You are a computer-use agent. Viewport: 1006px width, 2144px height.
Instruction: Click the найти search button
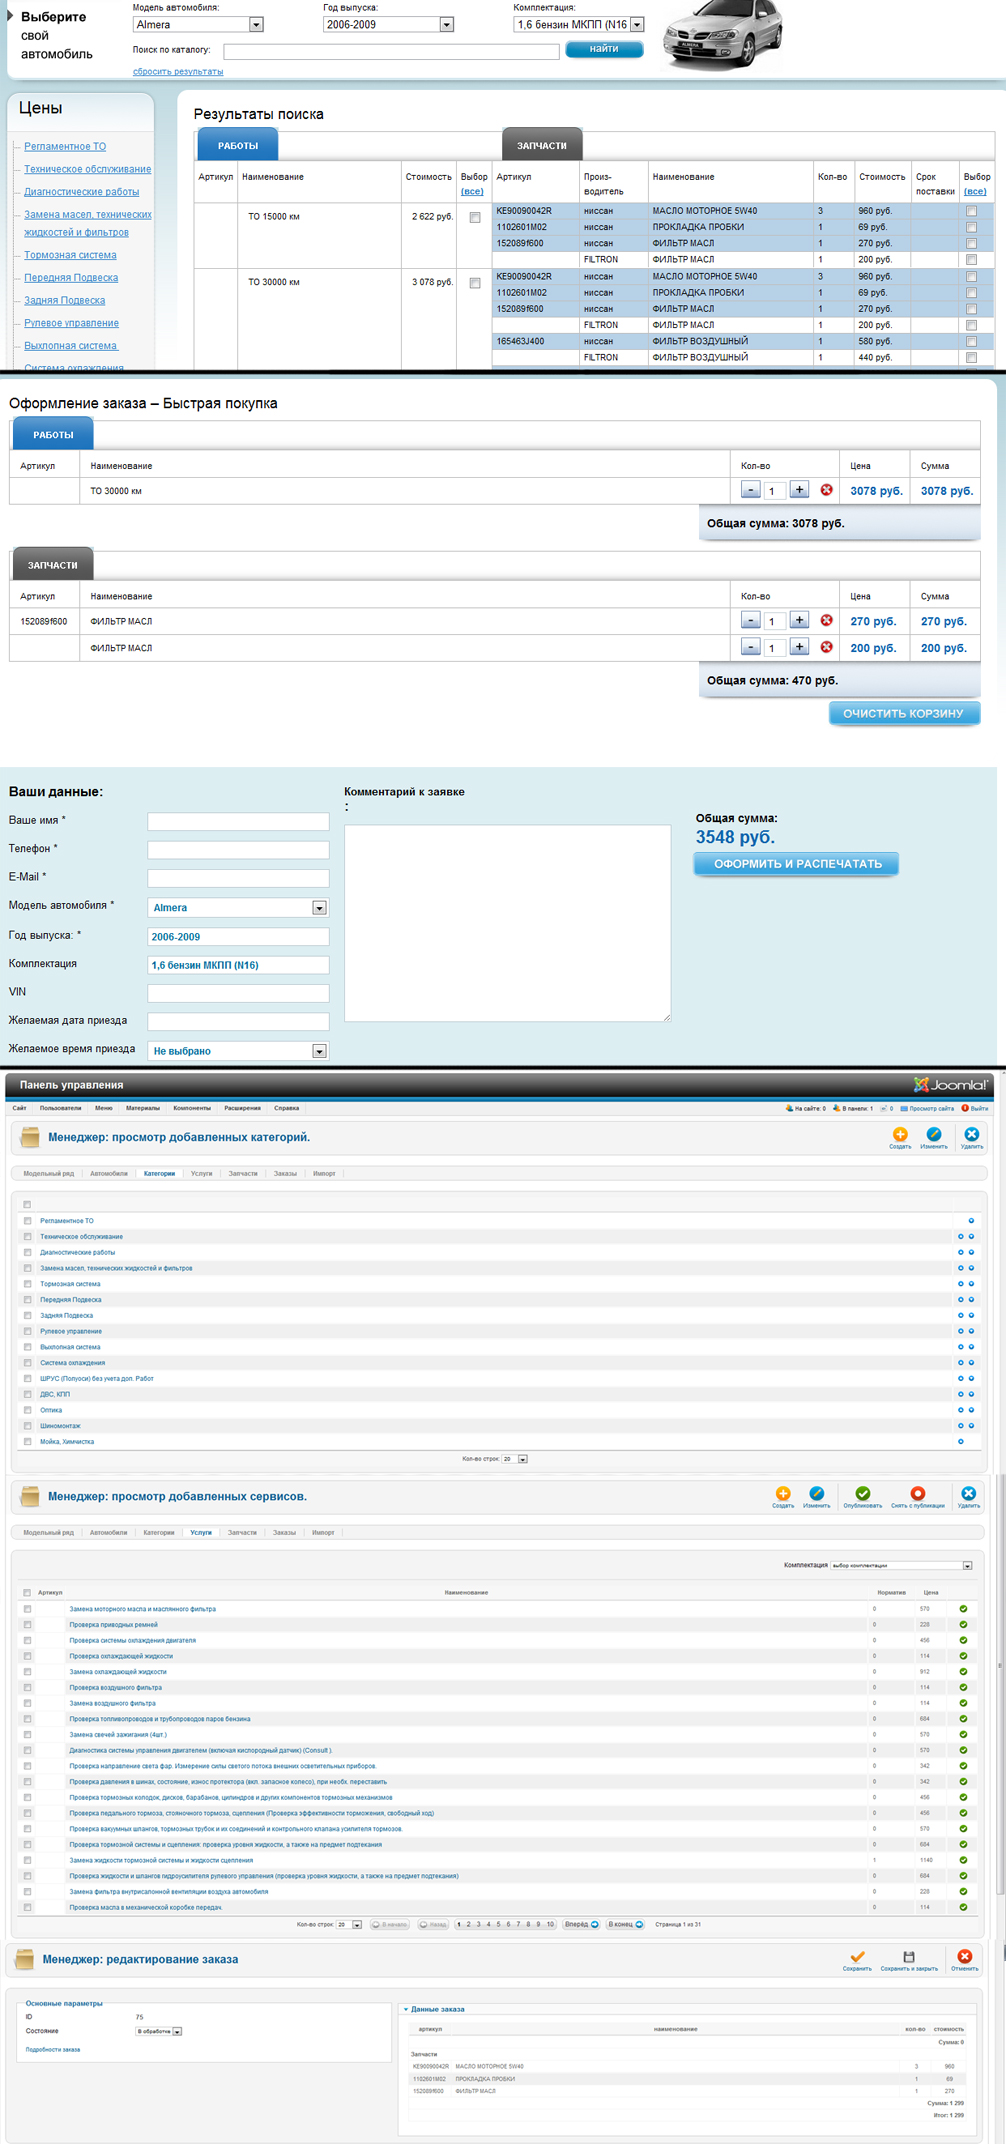pos(604,49)
